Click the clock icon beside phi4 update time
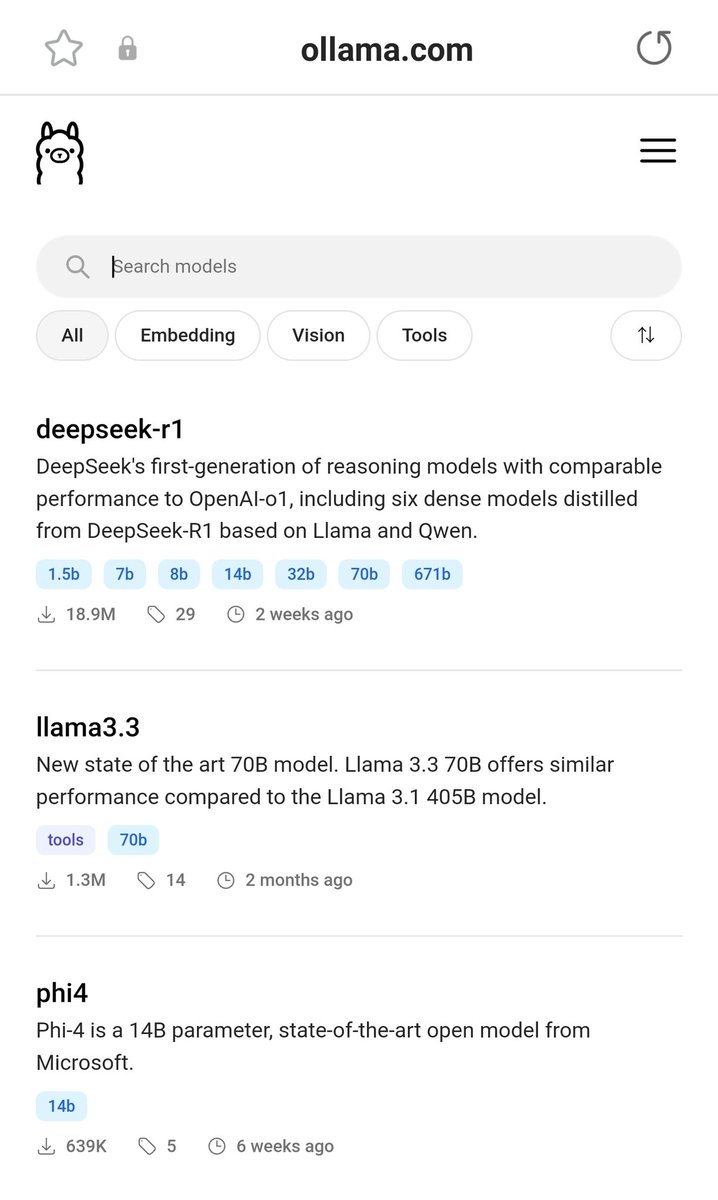Screen dimensions: 718x1200 click(217, 1146)
